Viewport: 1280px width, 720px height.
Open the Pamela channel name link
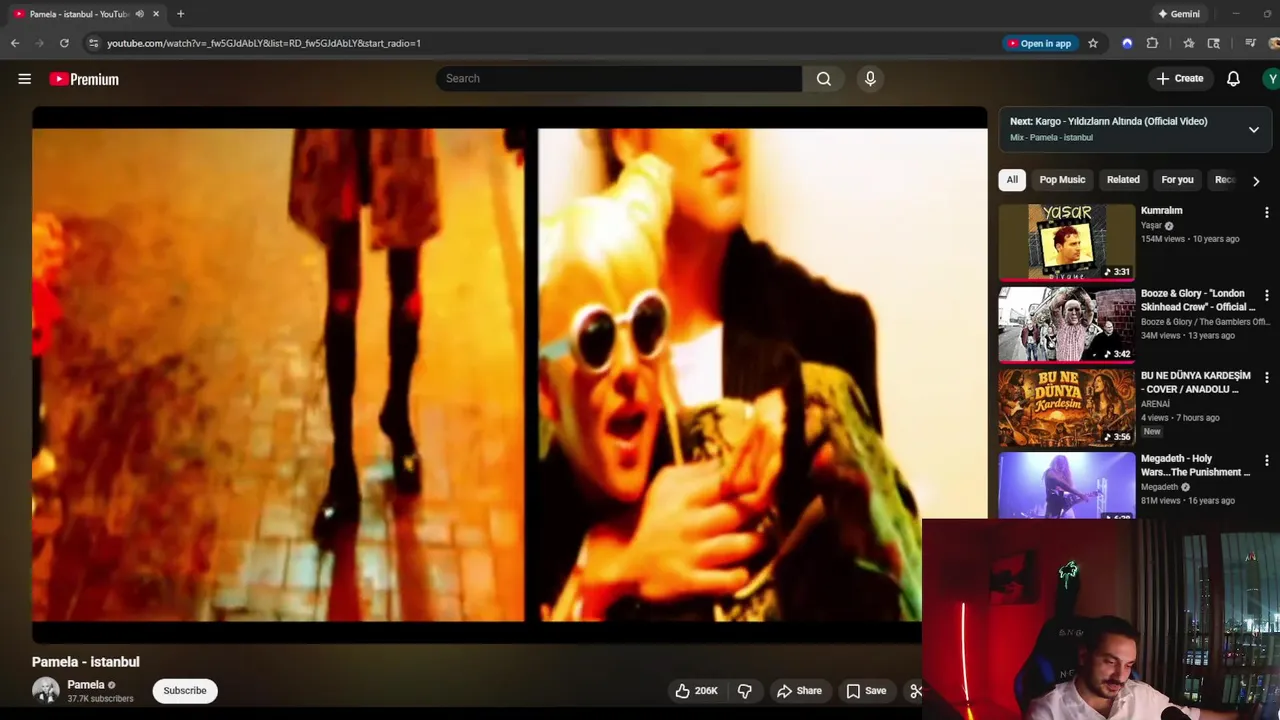coord(86,685)
